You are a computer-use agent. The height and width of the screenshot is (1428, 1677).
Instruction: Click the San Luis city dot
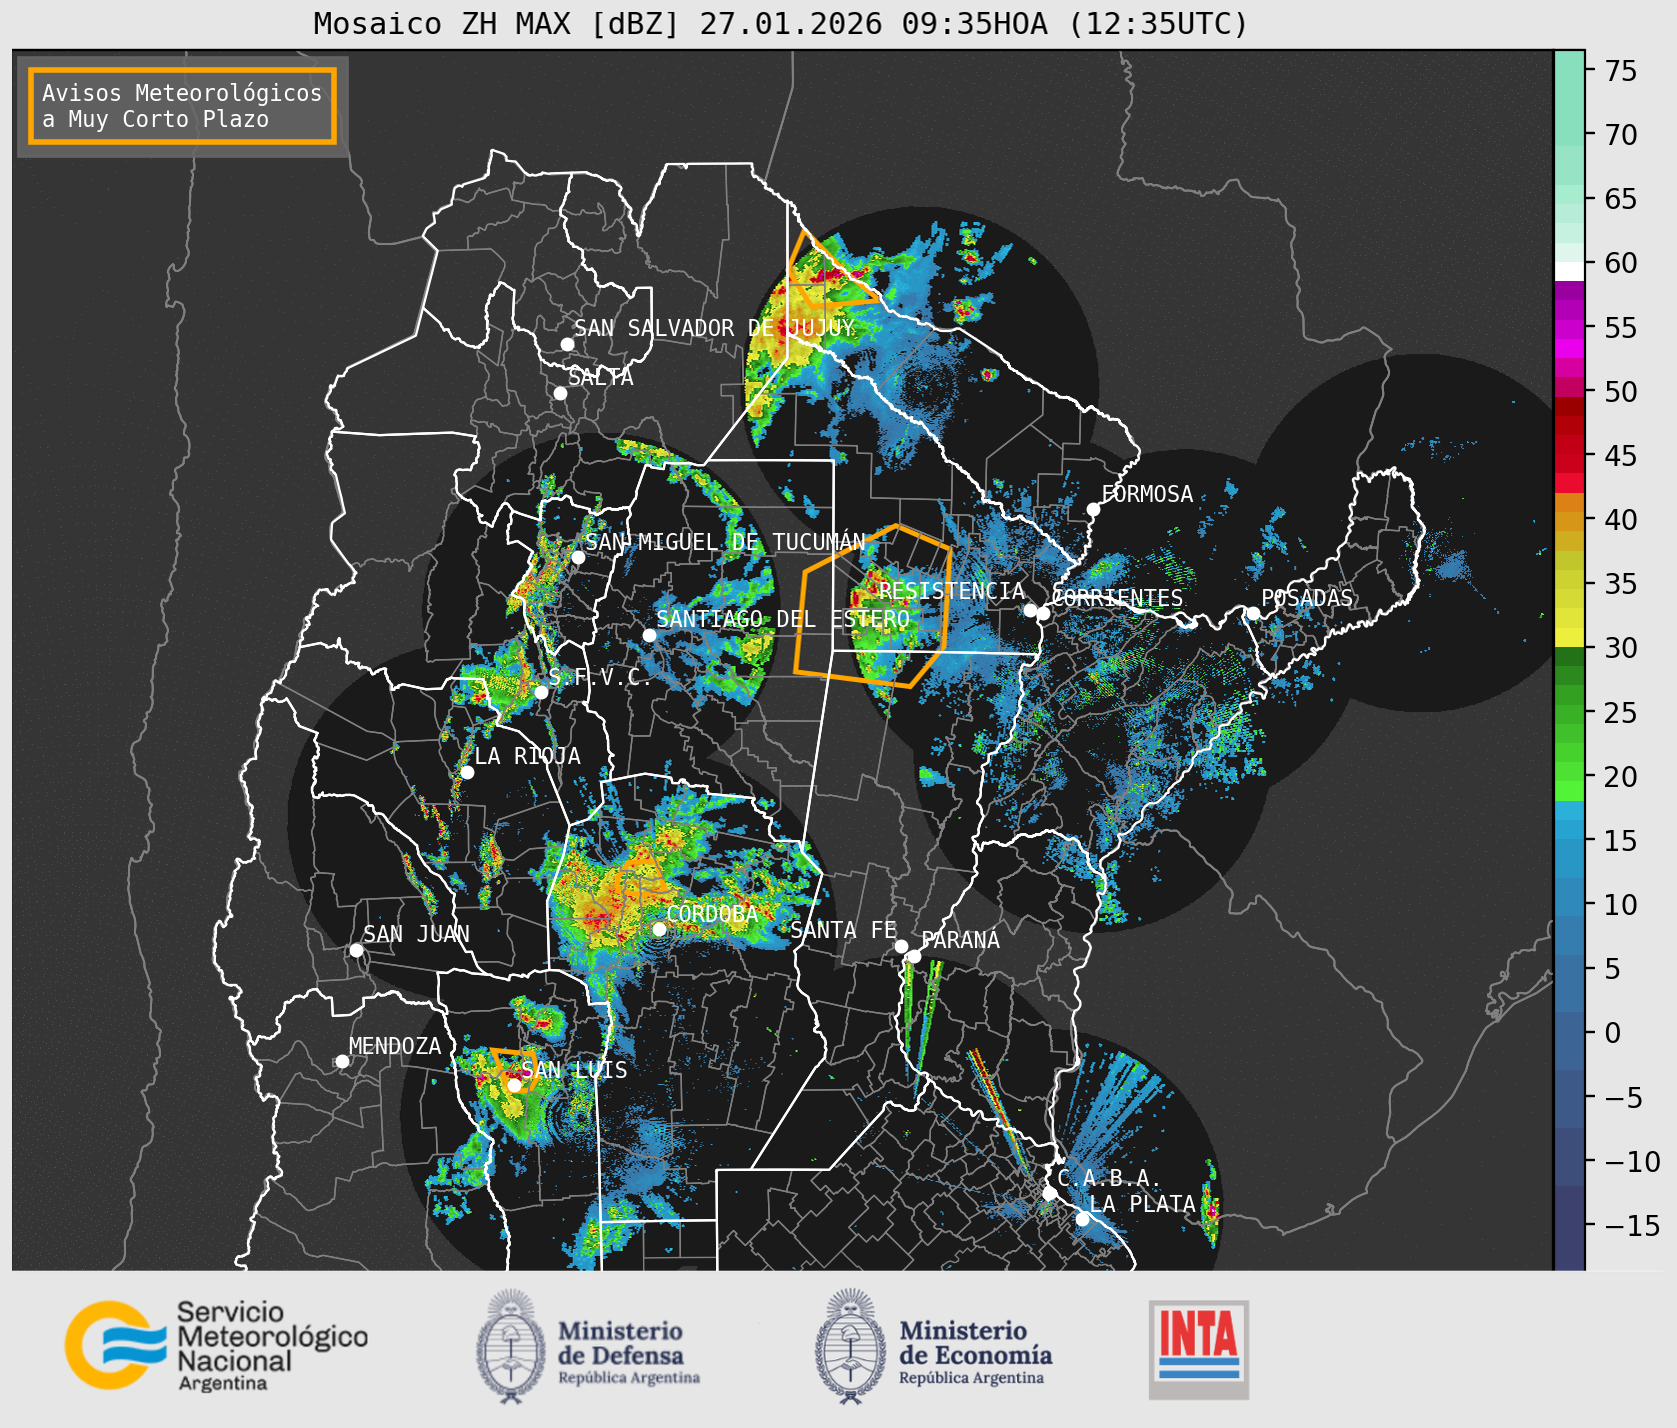point(514,1085)
